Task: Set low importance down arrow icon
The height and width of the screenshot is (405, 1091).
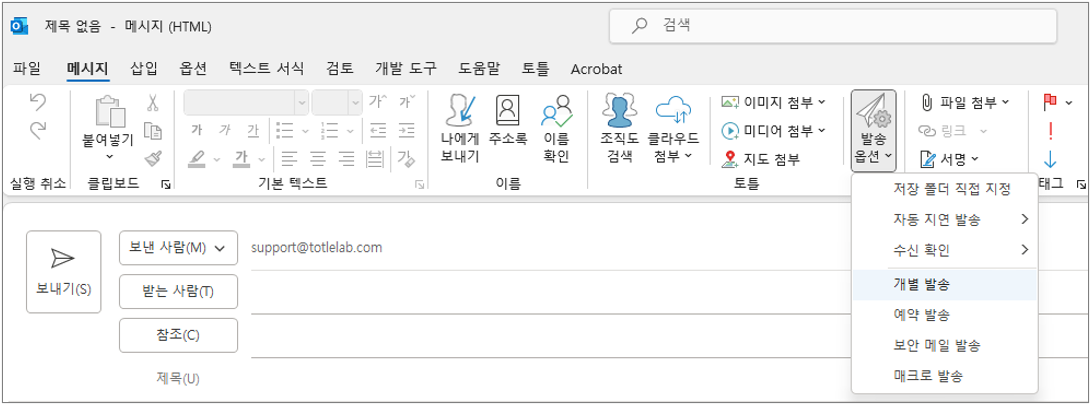Action: click(x=1050, y=159)
